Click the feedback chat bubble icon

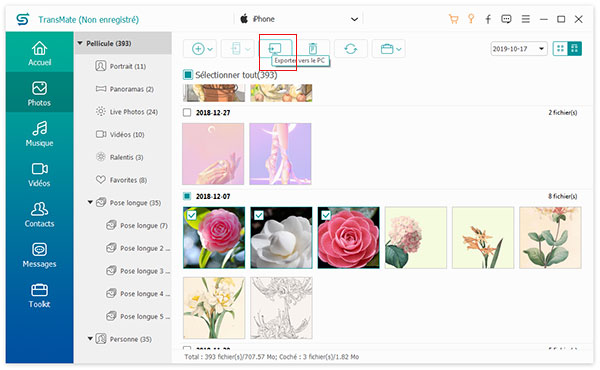click(x=506, y=19)
